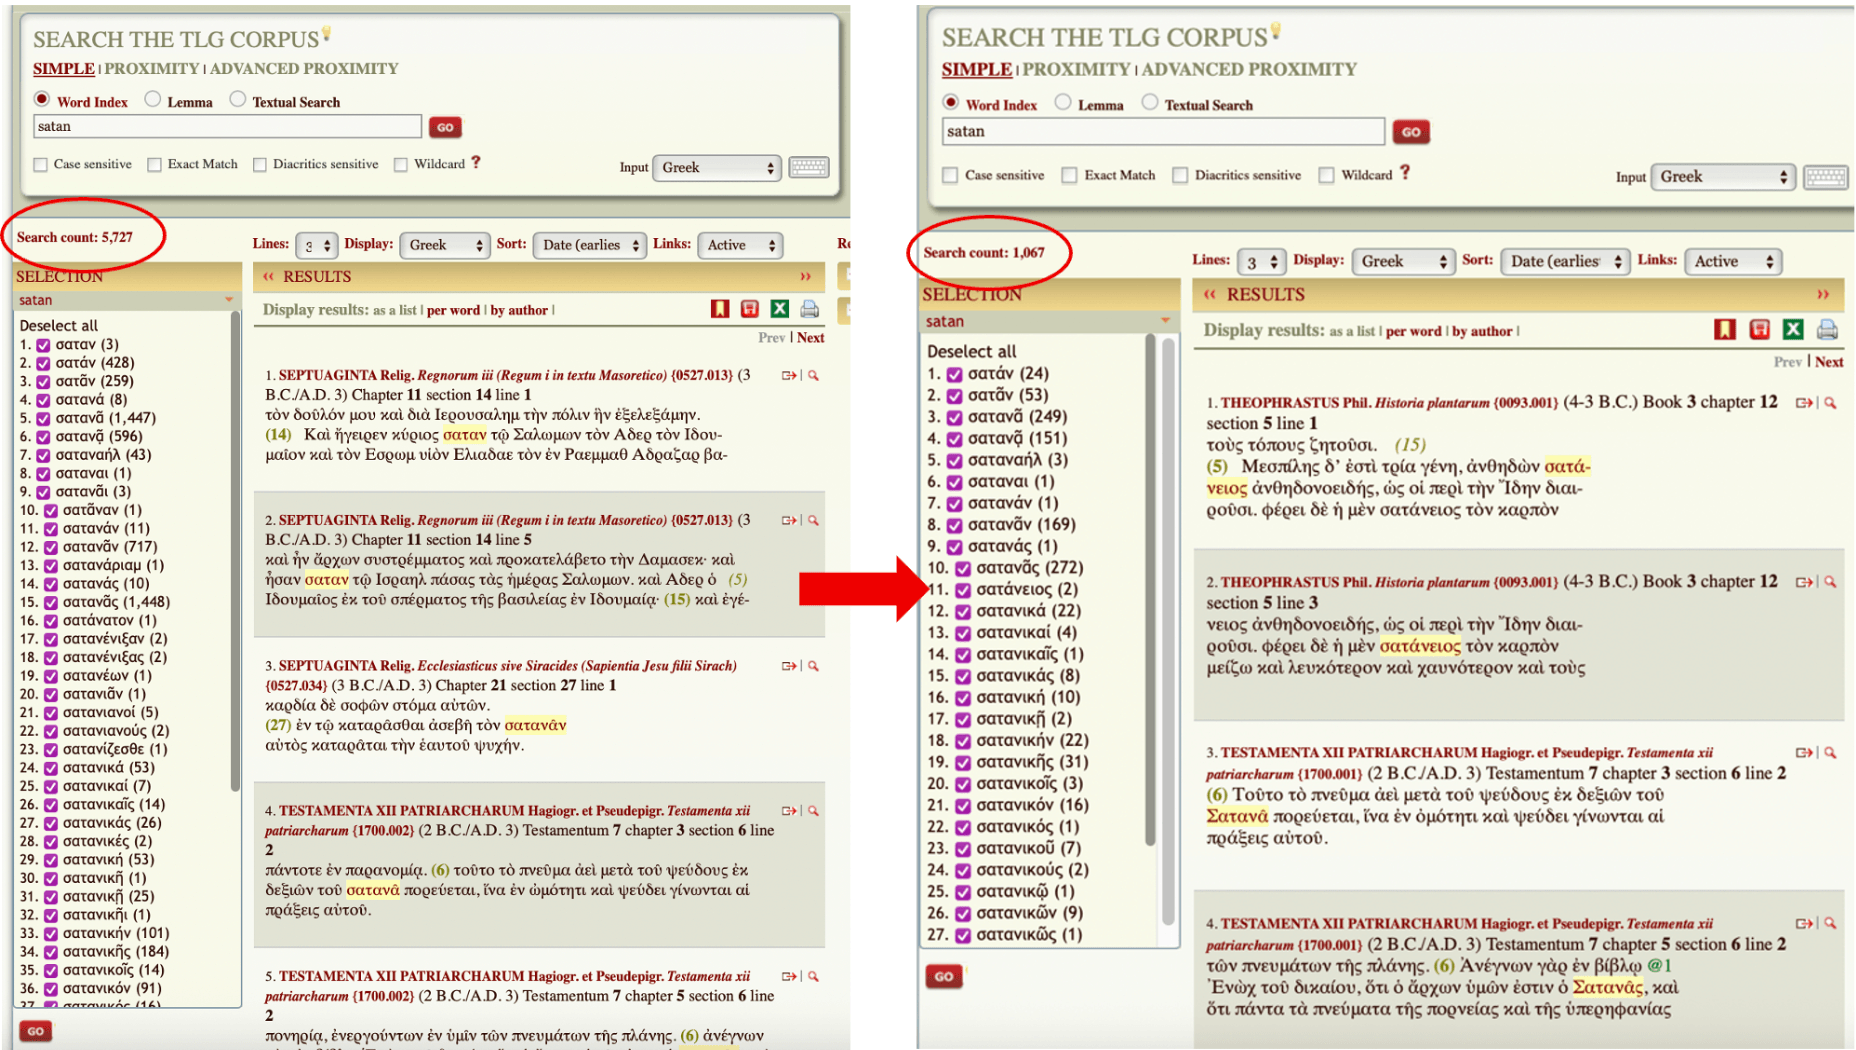The height and width of the screenshot is (1050, 1856).
Task: Open the virtual keyboard icon in the right search form
Action: [1825, 177]
